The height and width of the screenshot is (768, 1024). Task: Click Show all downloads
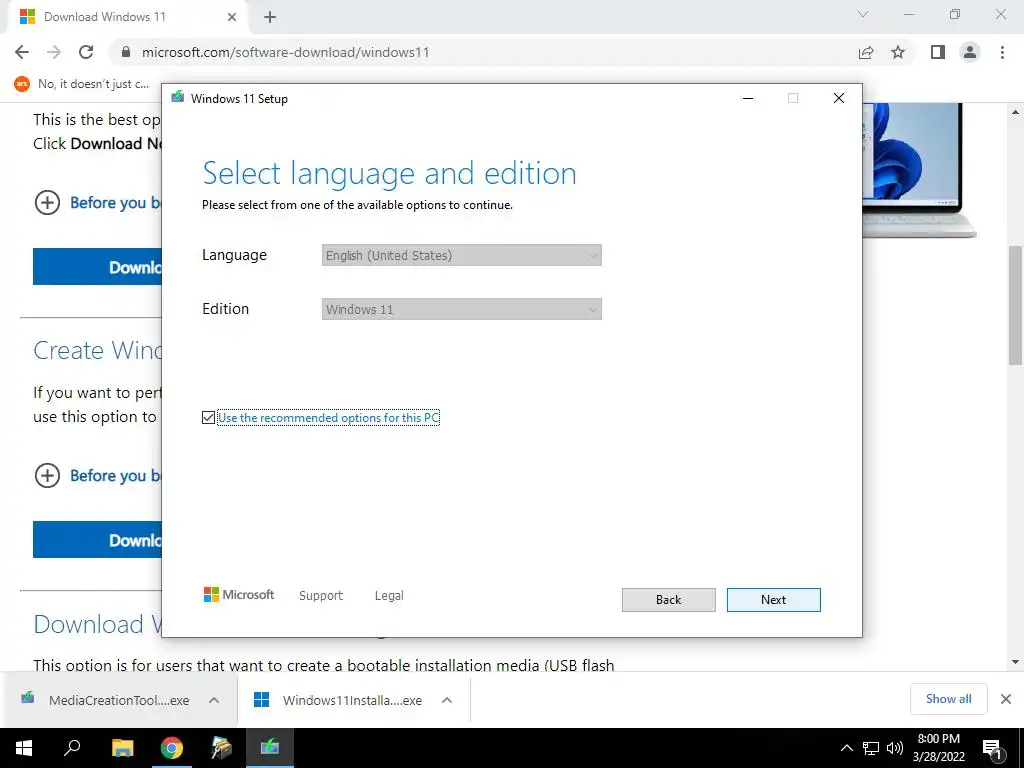[948, 699]
